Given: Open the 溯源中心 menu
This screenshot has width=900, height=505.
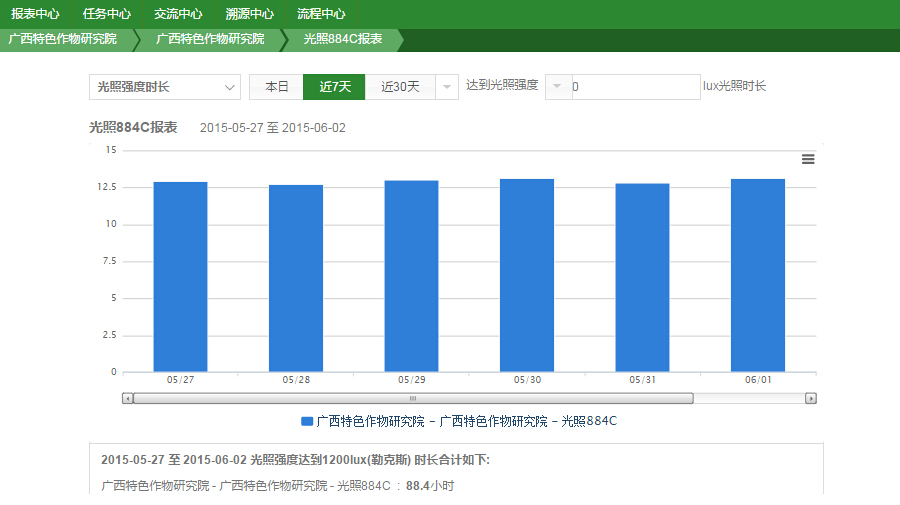Looking at the screenshot, I should (x=250, y=14).
